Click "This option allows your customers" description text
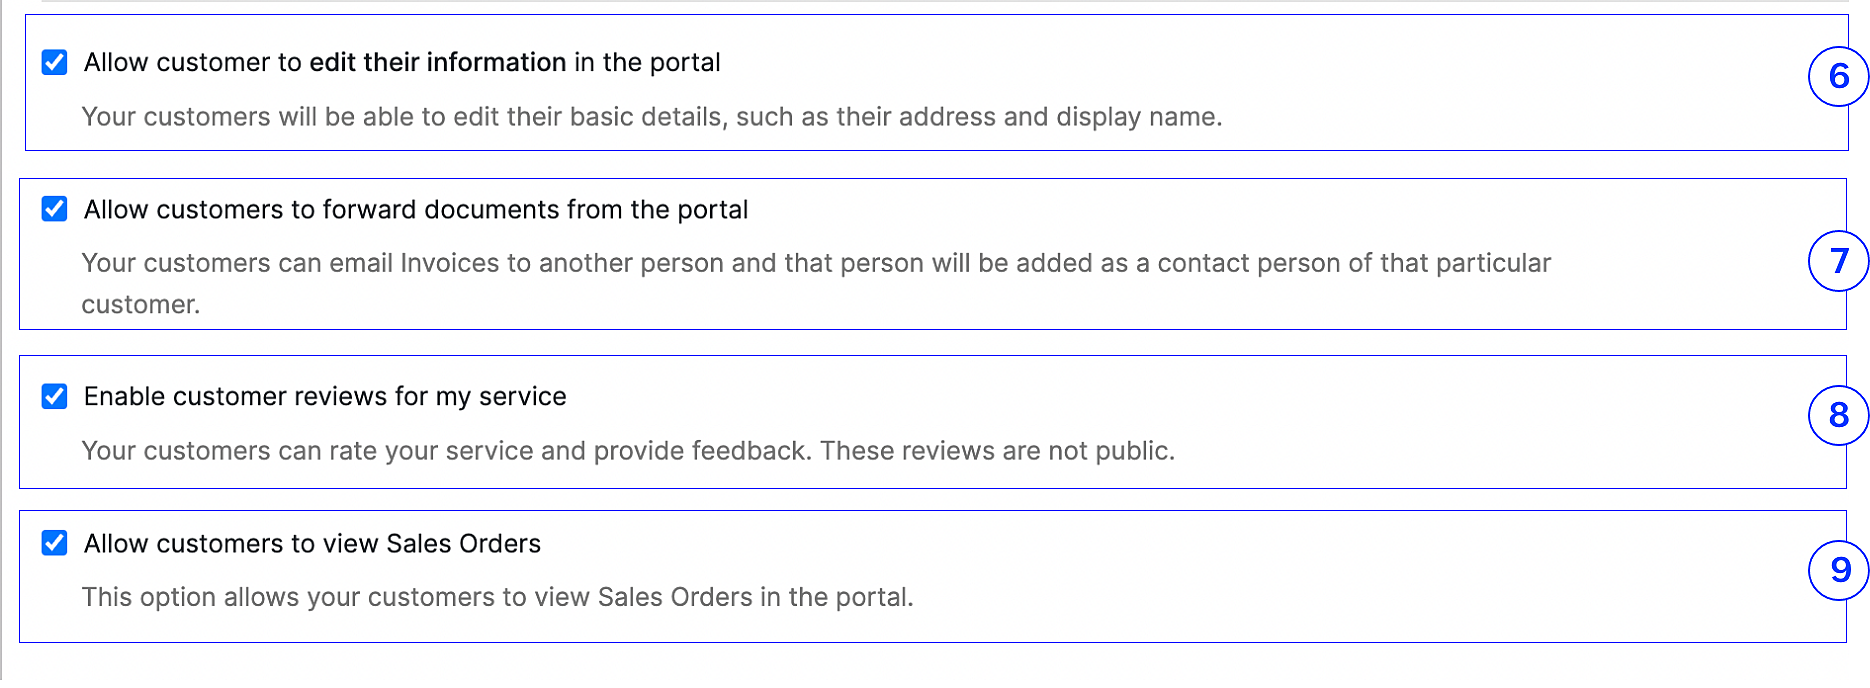Viewport: 1870px width, 688px height. click(290, 597)
